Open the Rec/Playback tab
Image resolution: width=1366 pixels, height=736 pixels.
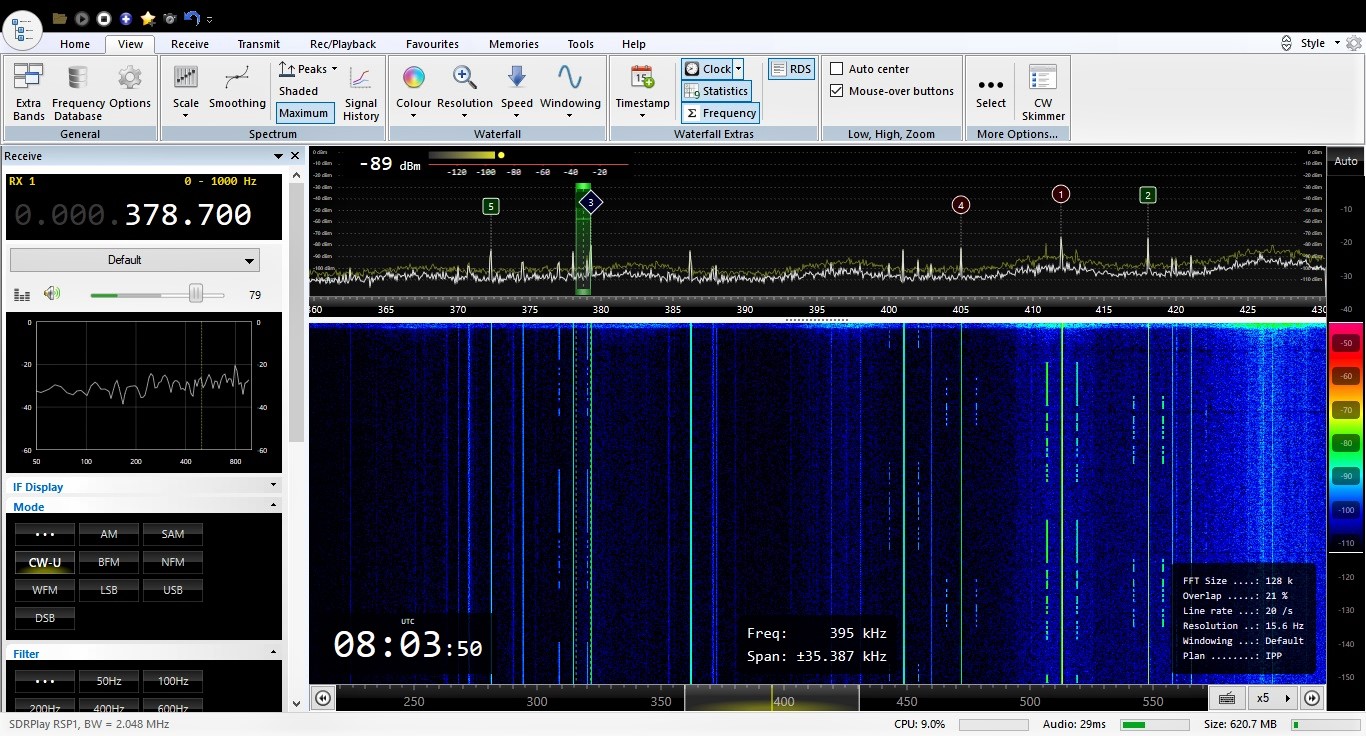click(343, 44)
